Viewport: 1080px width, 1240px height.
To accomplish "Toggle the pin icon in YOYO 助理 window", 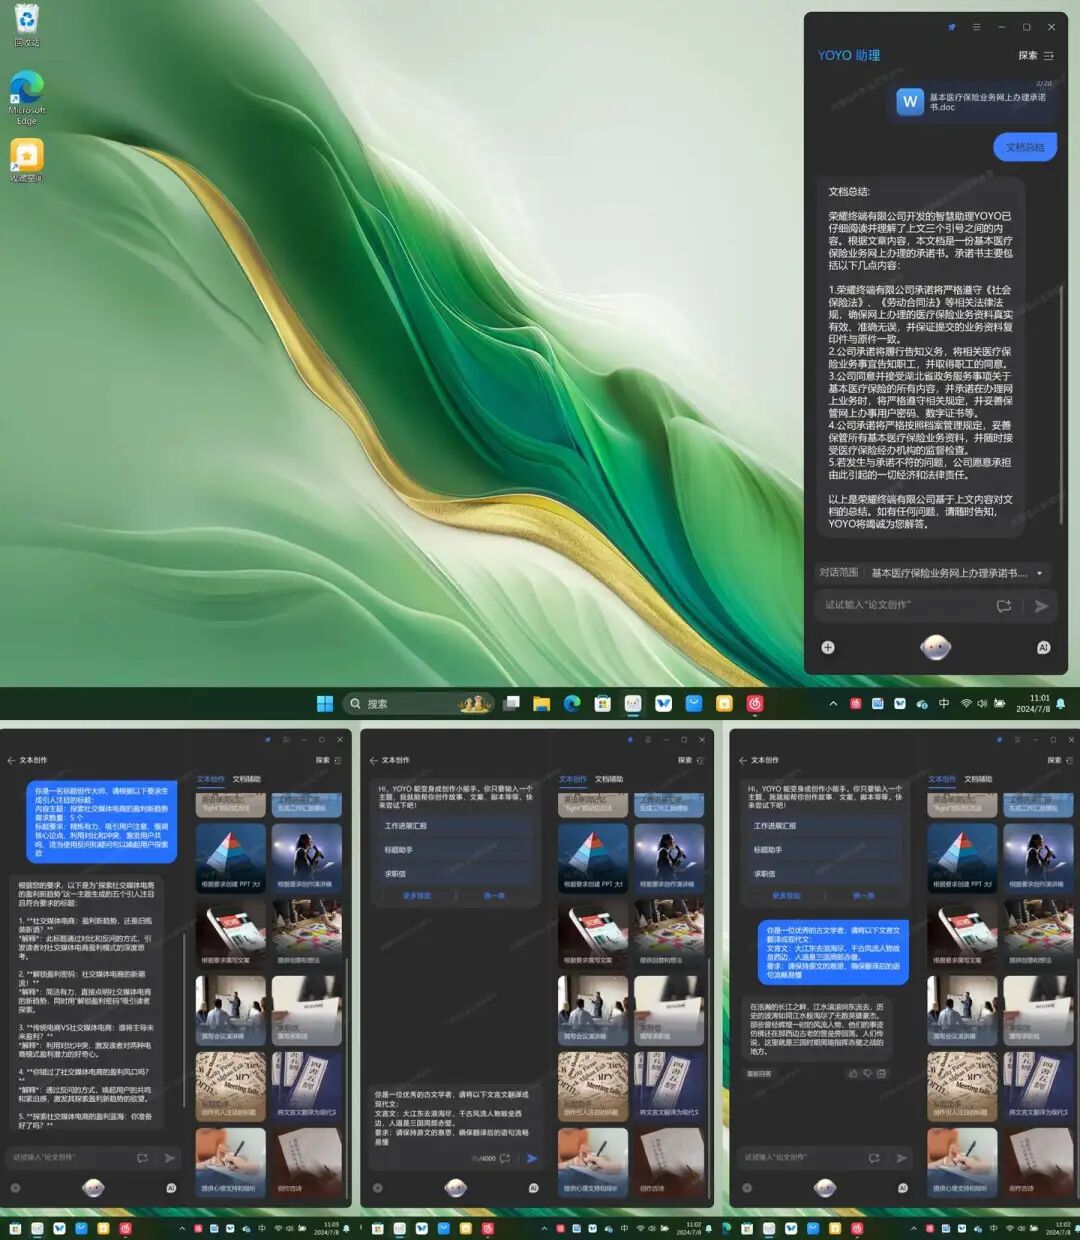I will (x=951, y=27).
